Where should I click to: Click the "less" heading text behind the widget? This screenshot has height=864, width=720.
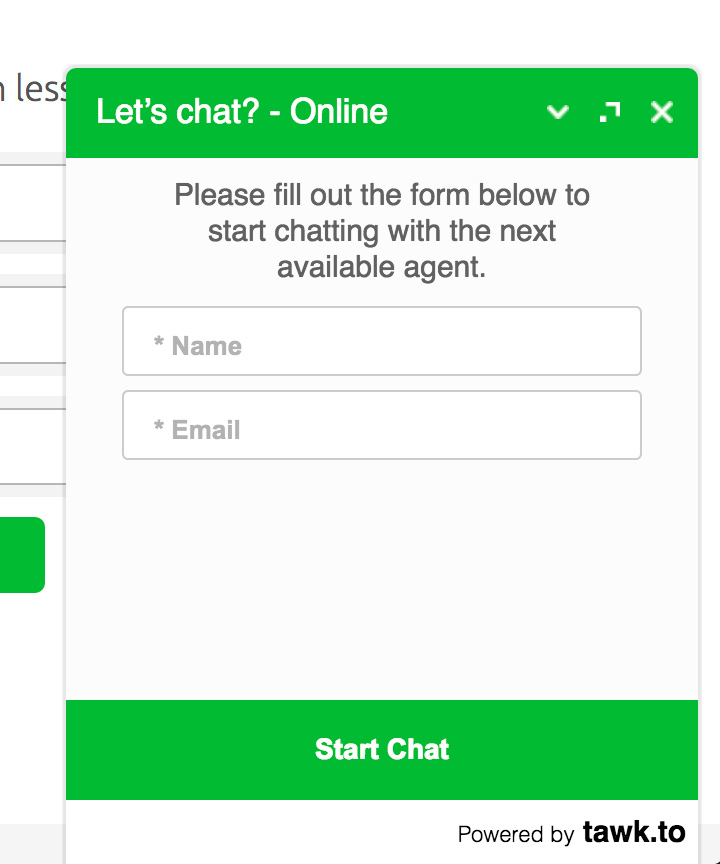pyautogui.click(x=40, y=88)
